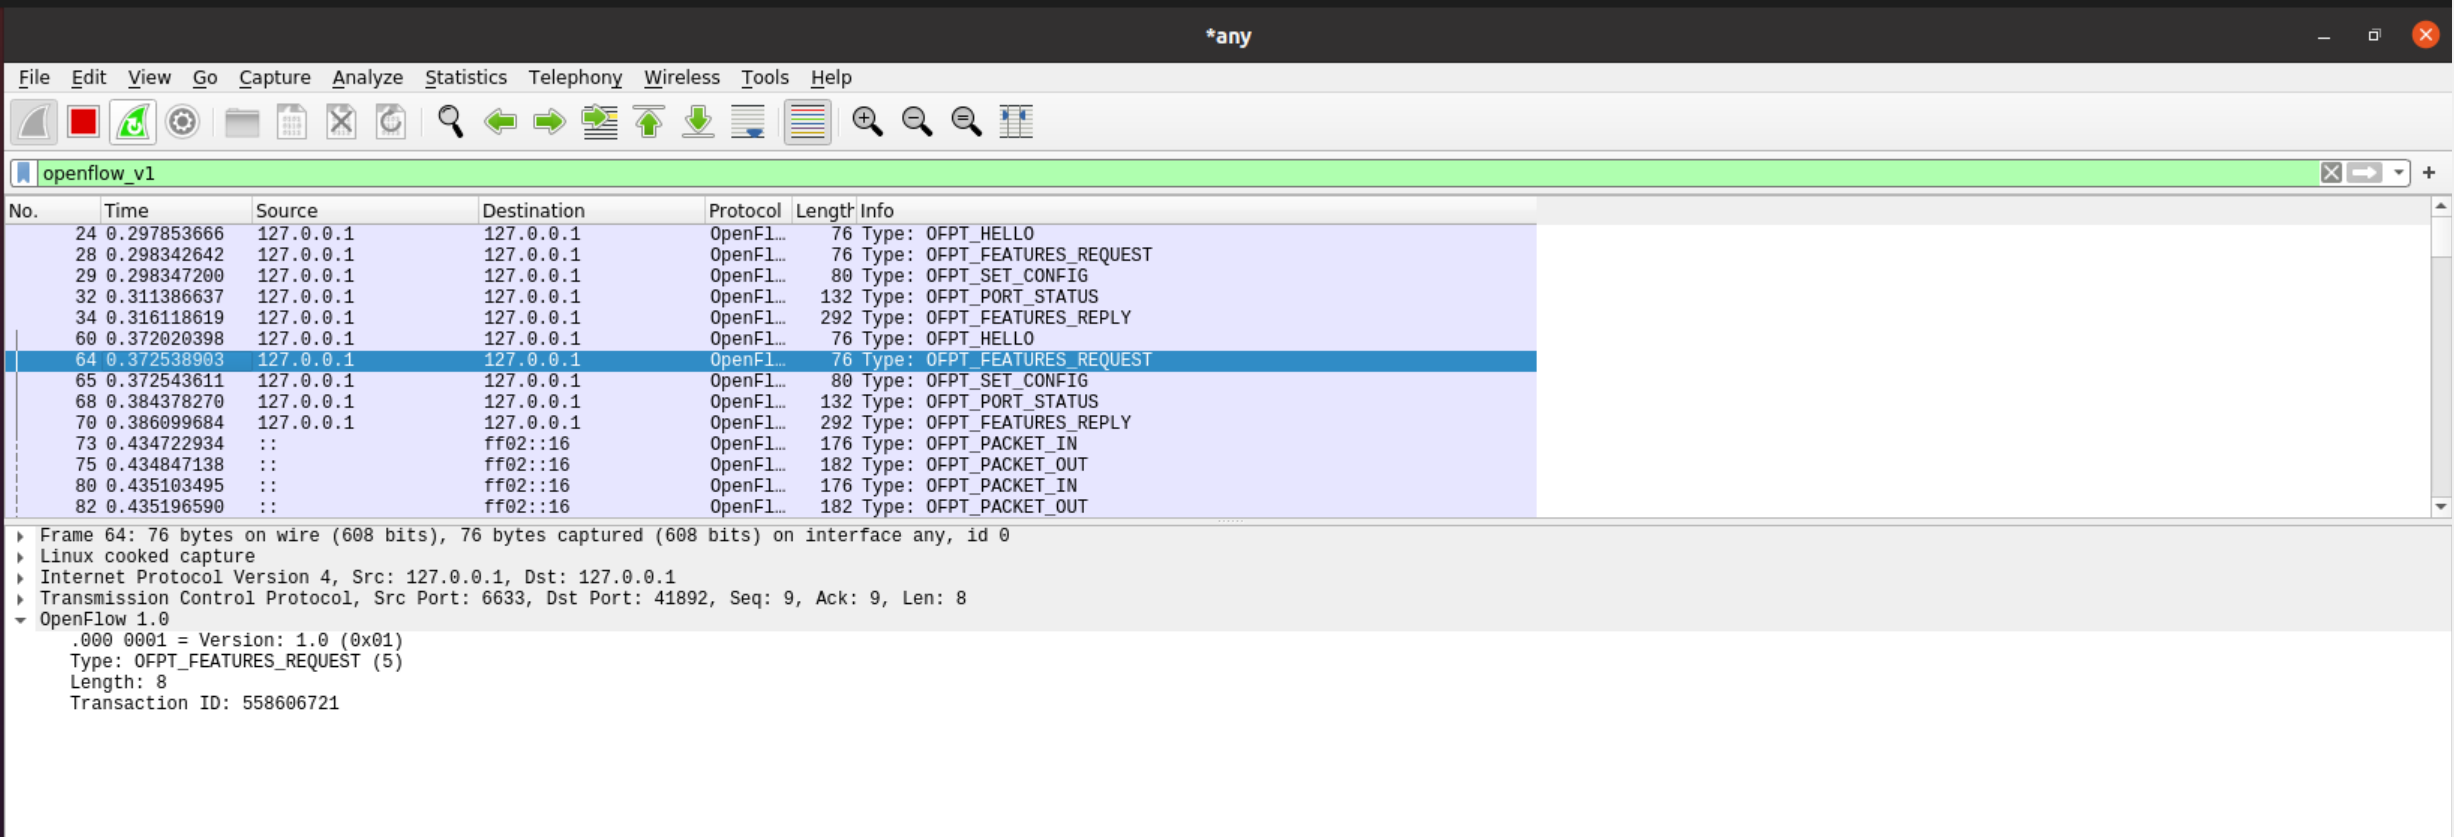The height and width of the screenshot is (837, 2454).
Task: Open the Statistics menu
Action: [466, 77]
